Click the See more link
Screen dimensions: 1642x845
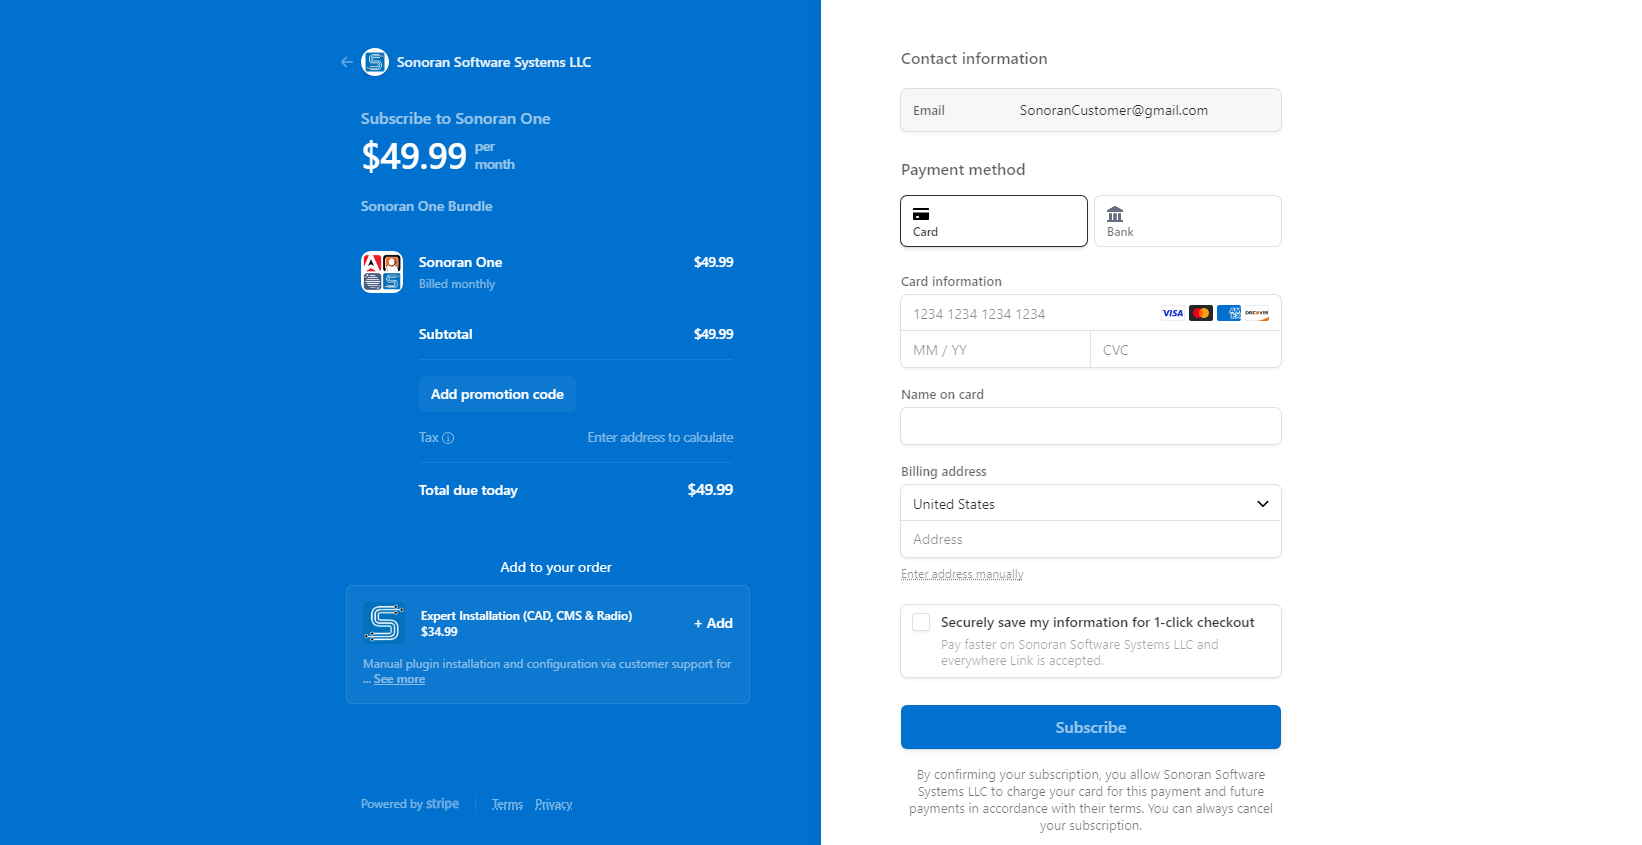click(x=399, y=679)
